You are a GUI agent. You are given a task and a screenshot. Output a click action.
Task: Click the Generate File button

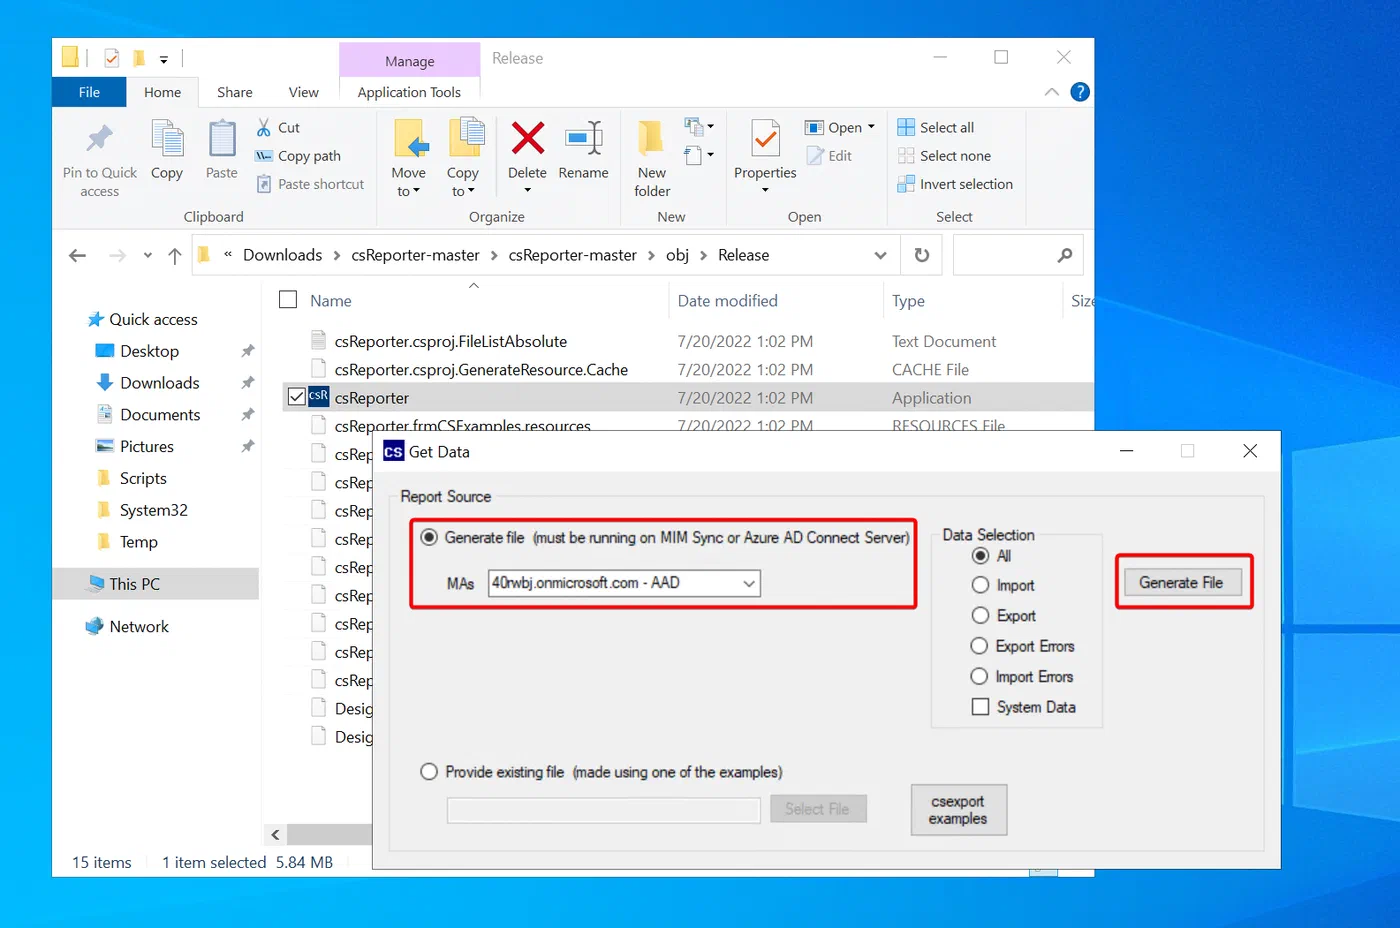[1181, 583]
